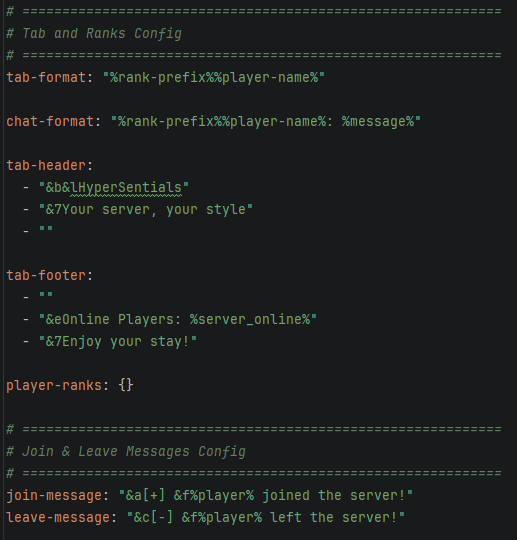The width and height of the screenshot is (517, 540).
Task: Click the "&7Your server, your style" line
Action: [x=146, y=210]
